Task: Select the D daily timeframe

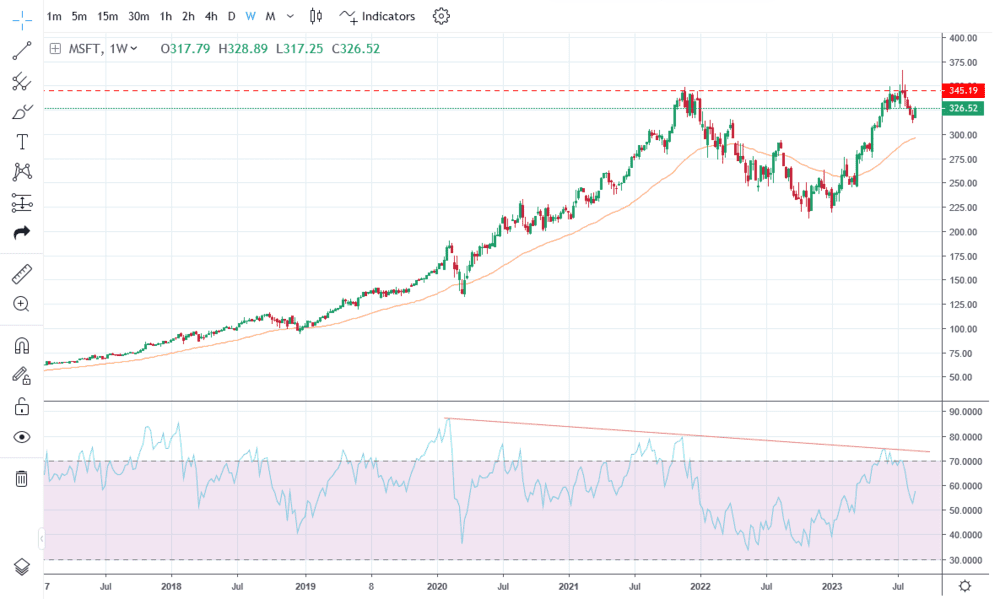Action: [231, 16]
